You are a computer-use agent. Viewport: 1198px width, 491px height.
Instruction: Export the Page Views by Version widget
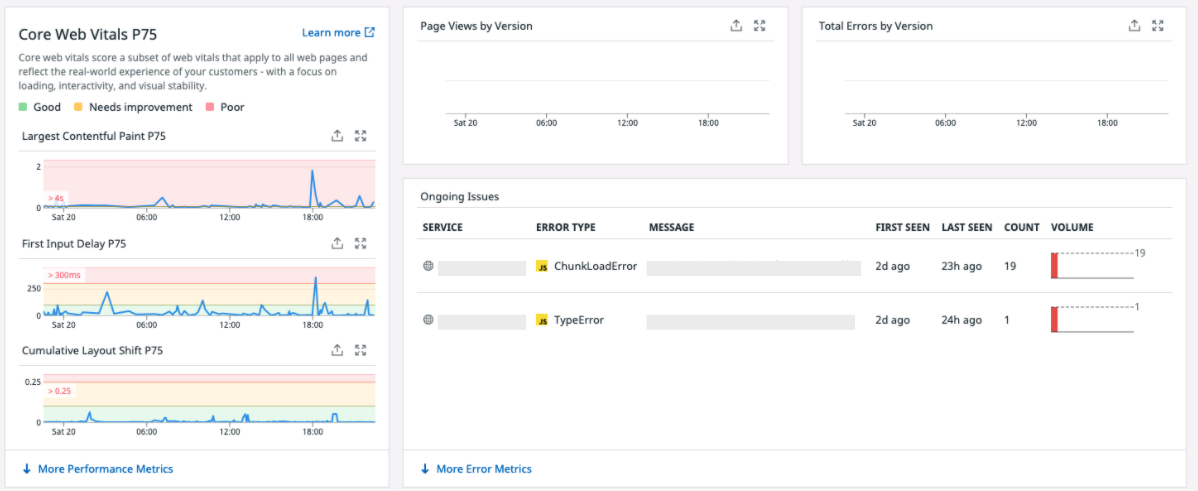pyautogui.click(x=736, y=26)
